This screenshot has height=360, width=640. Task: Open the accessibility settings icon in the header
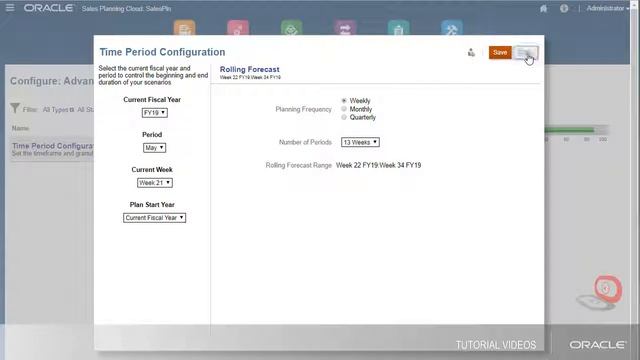tap(564, 8)
